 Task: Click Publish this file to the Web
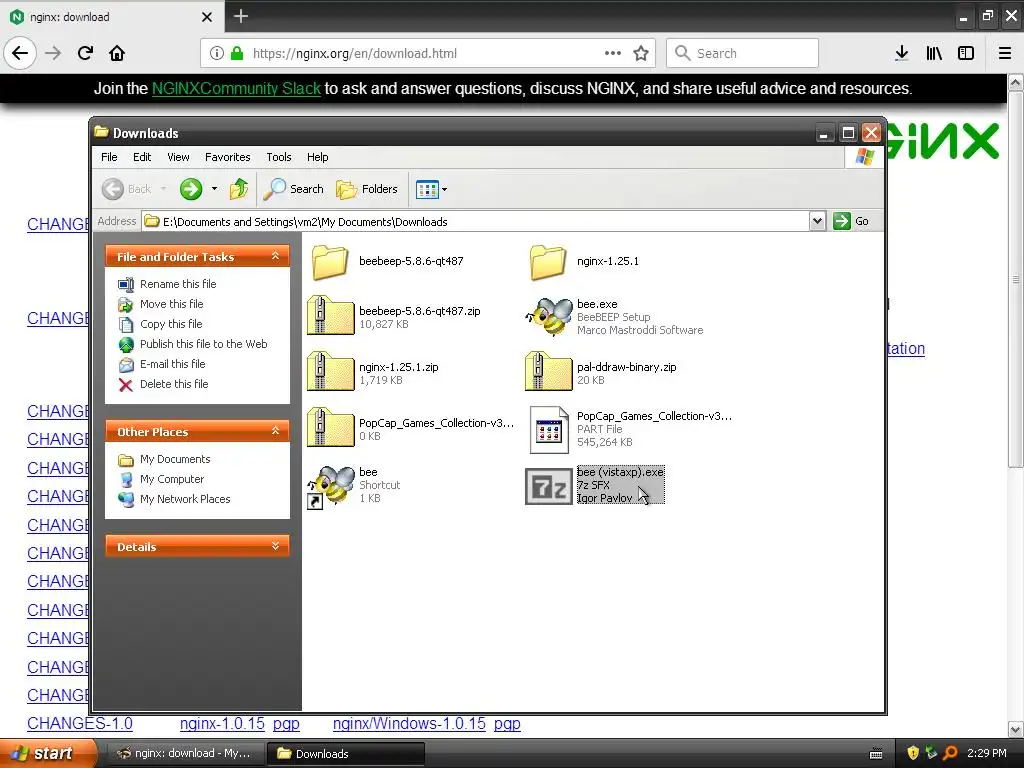pos(203,344)
